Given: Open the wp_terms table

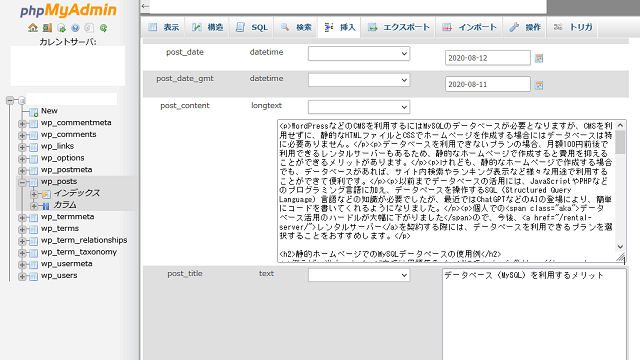Looking at the screenshot, I should coord(60,228).
